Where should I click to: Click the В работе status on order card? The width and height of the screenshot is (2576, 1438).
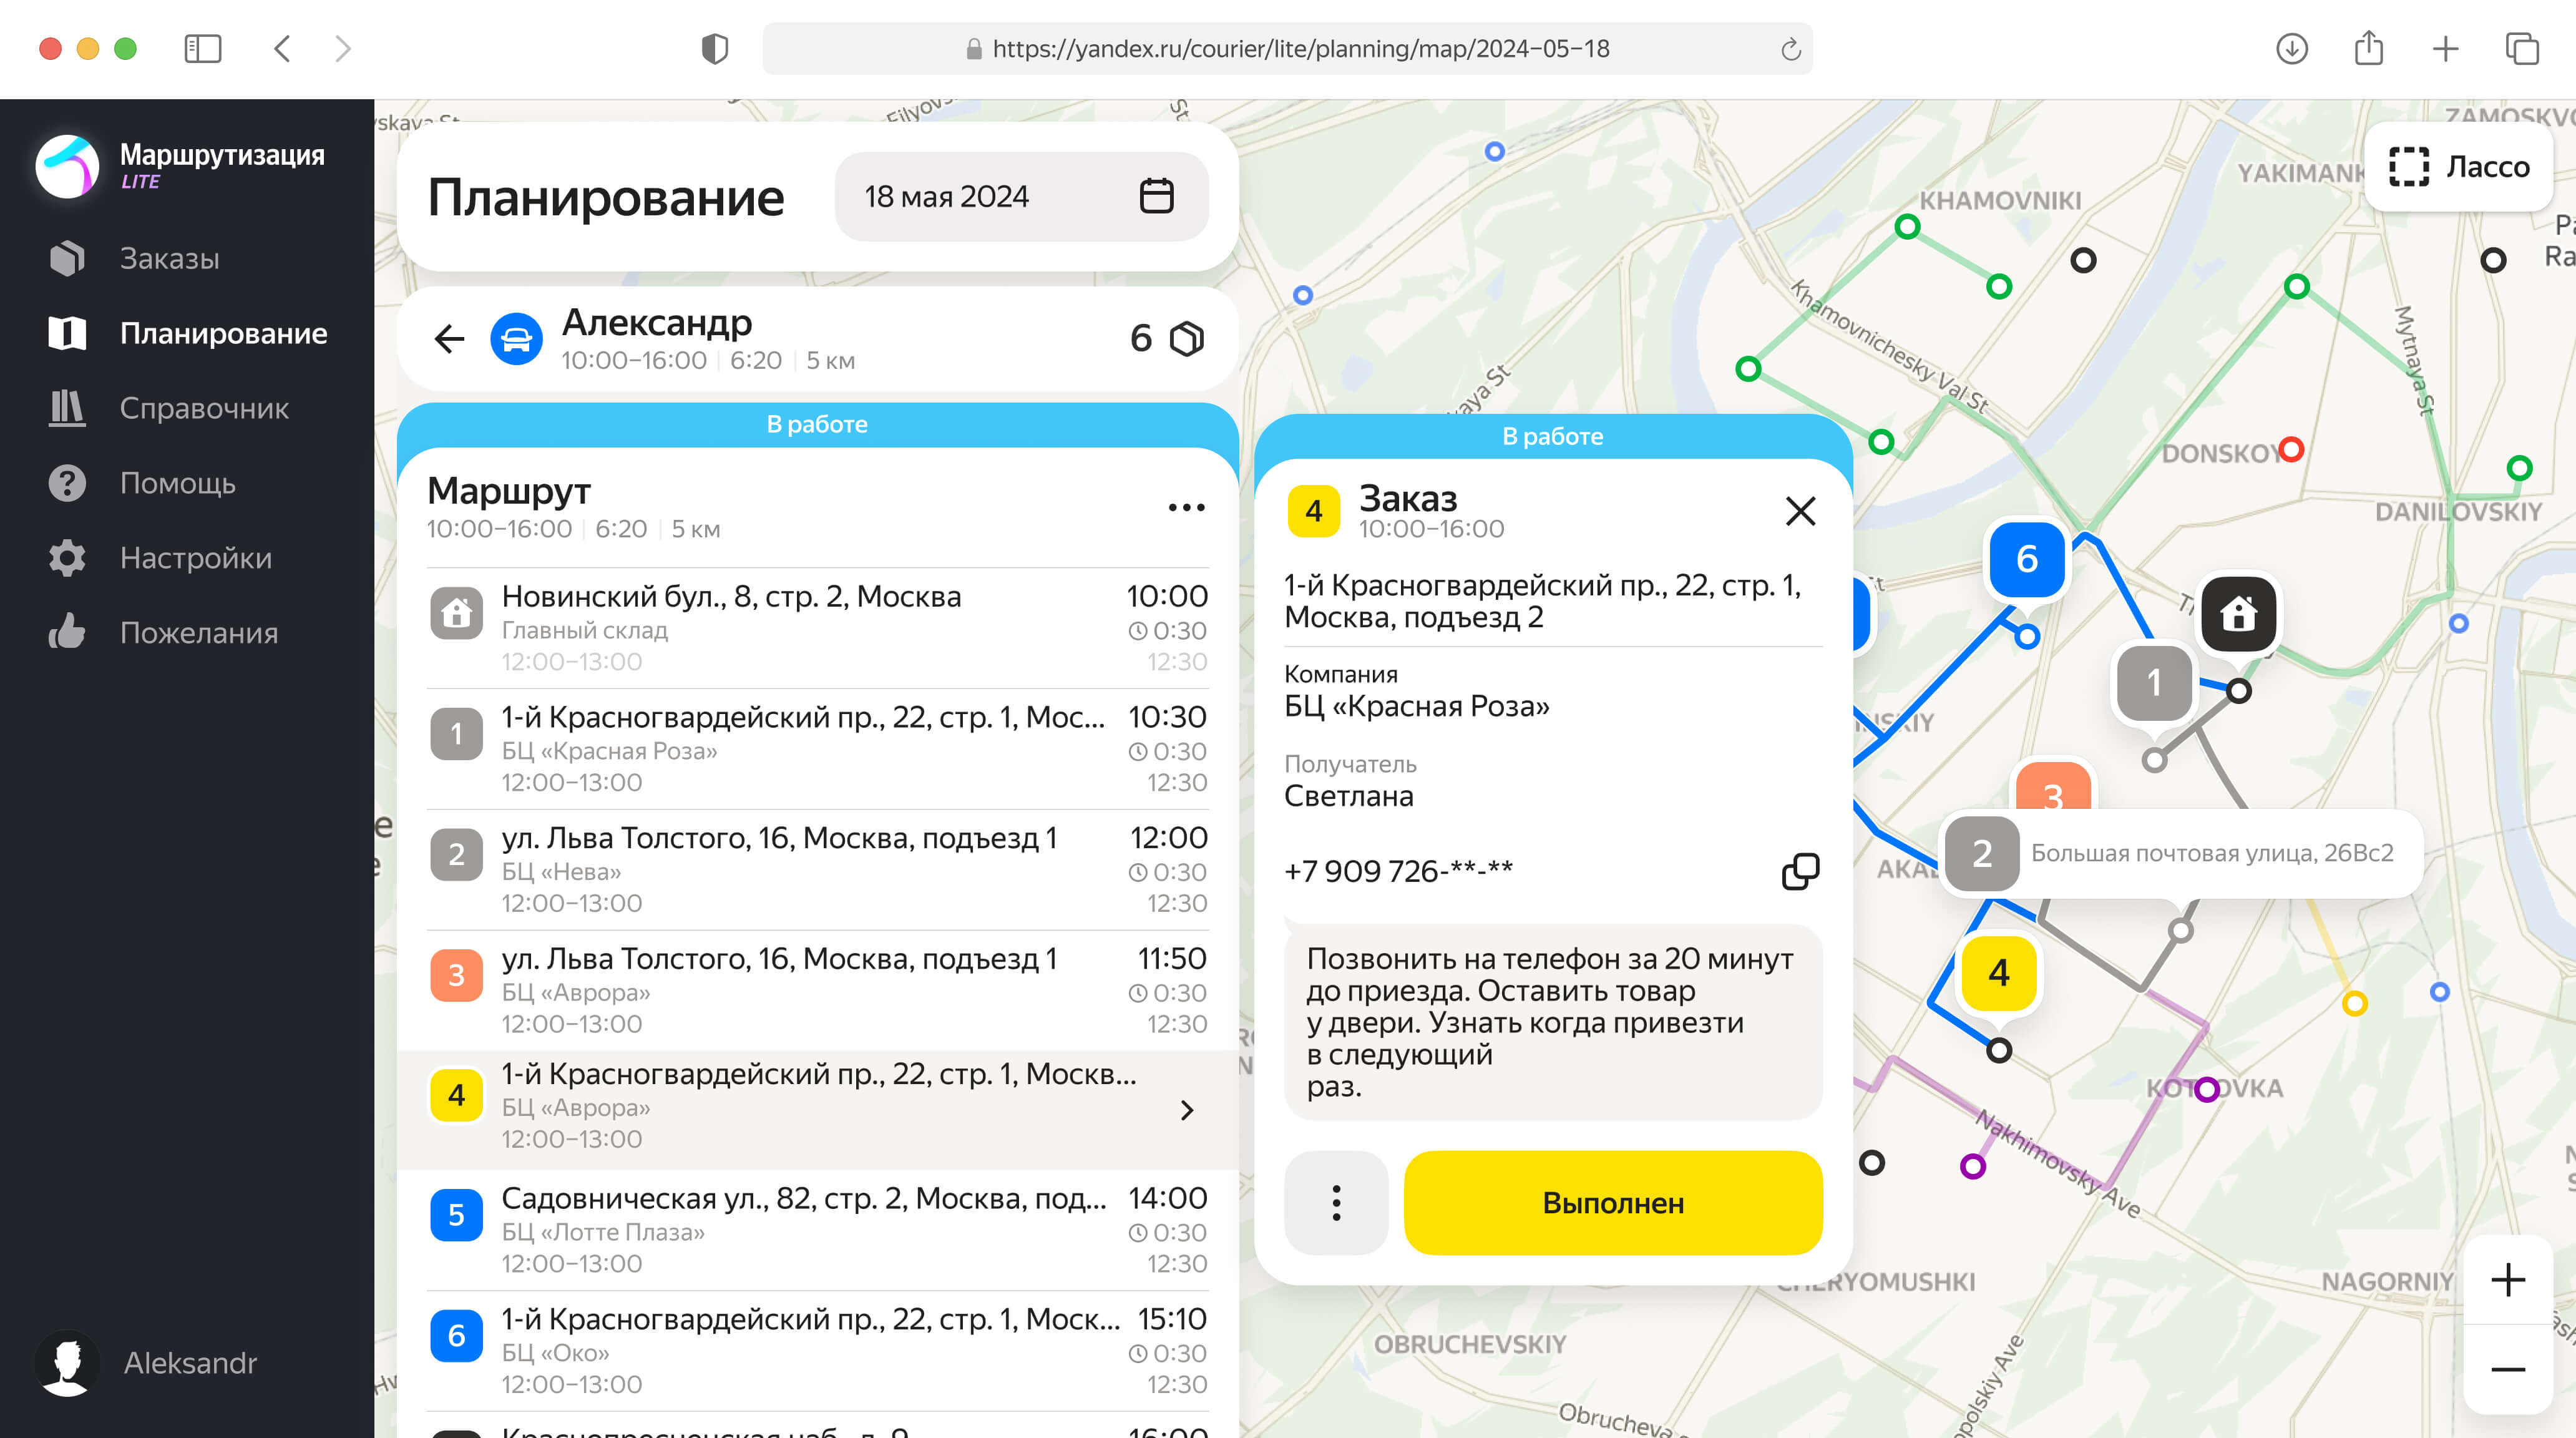[1552, 437]
